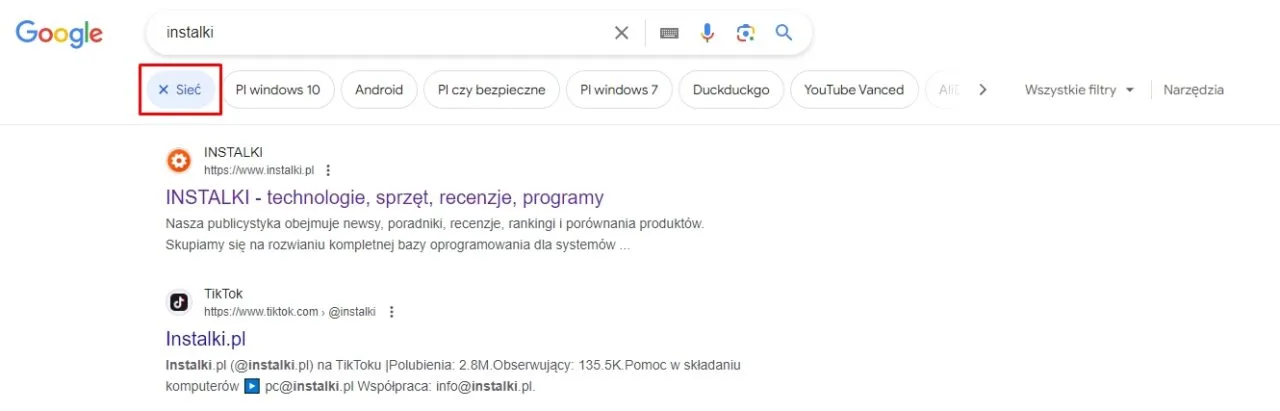
Task: Click the TikTok result favicon
Action: [x=178, y=302]
